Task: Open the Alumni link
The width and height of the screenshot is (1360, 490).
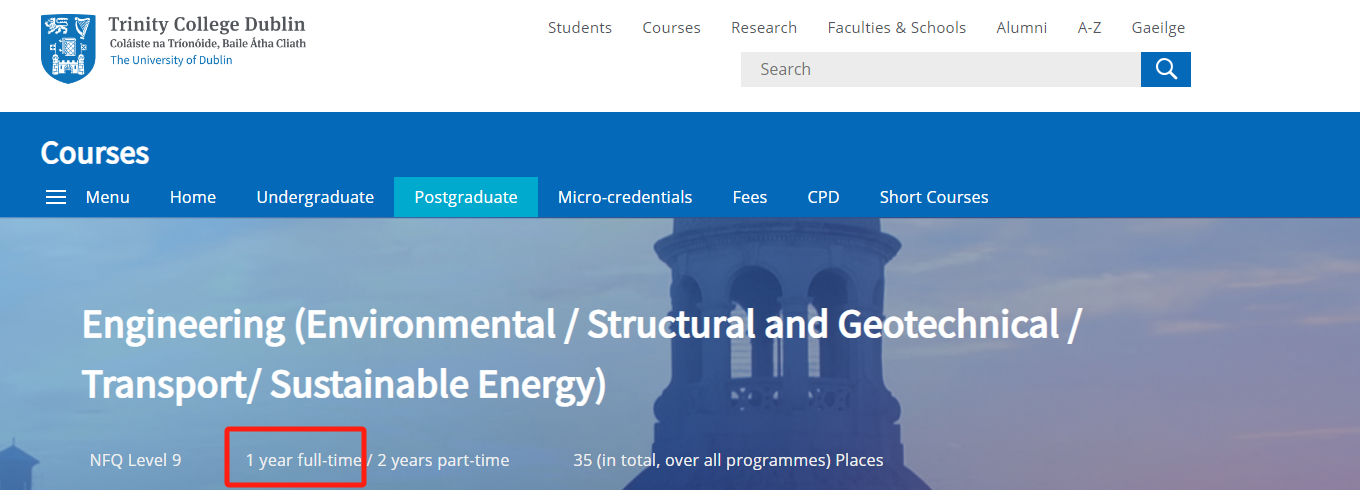Action: pos(1021,27)
